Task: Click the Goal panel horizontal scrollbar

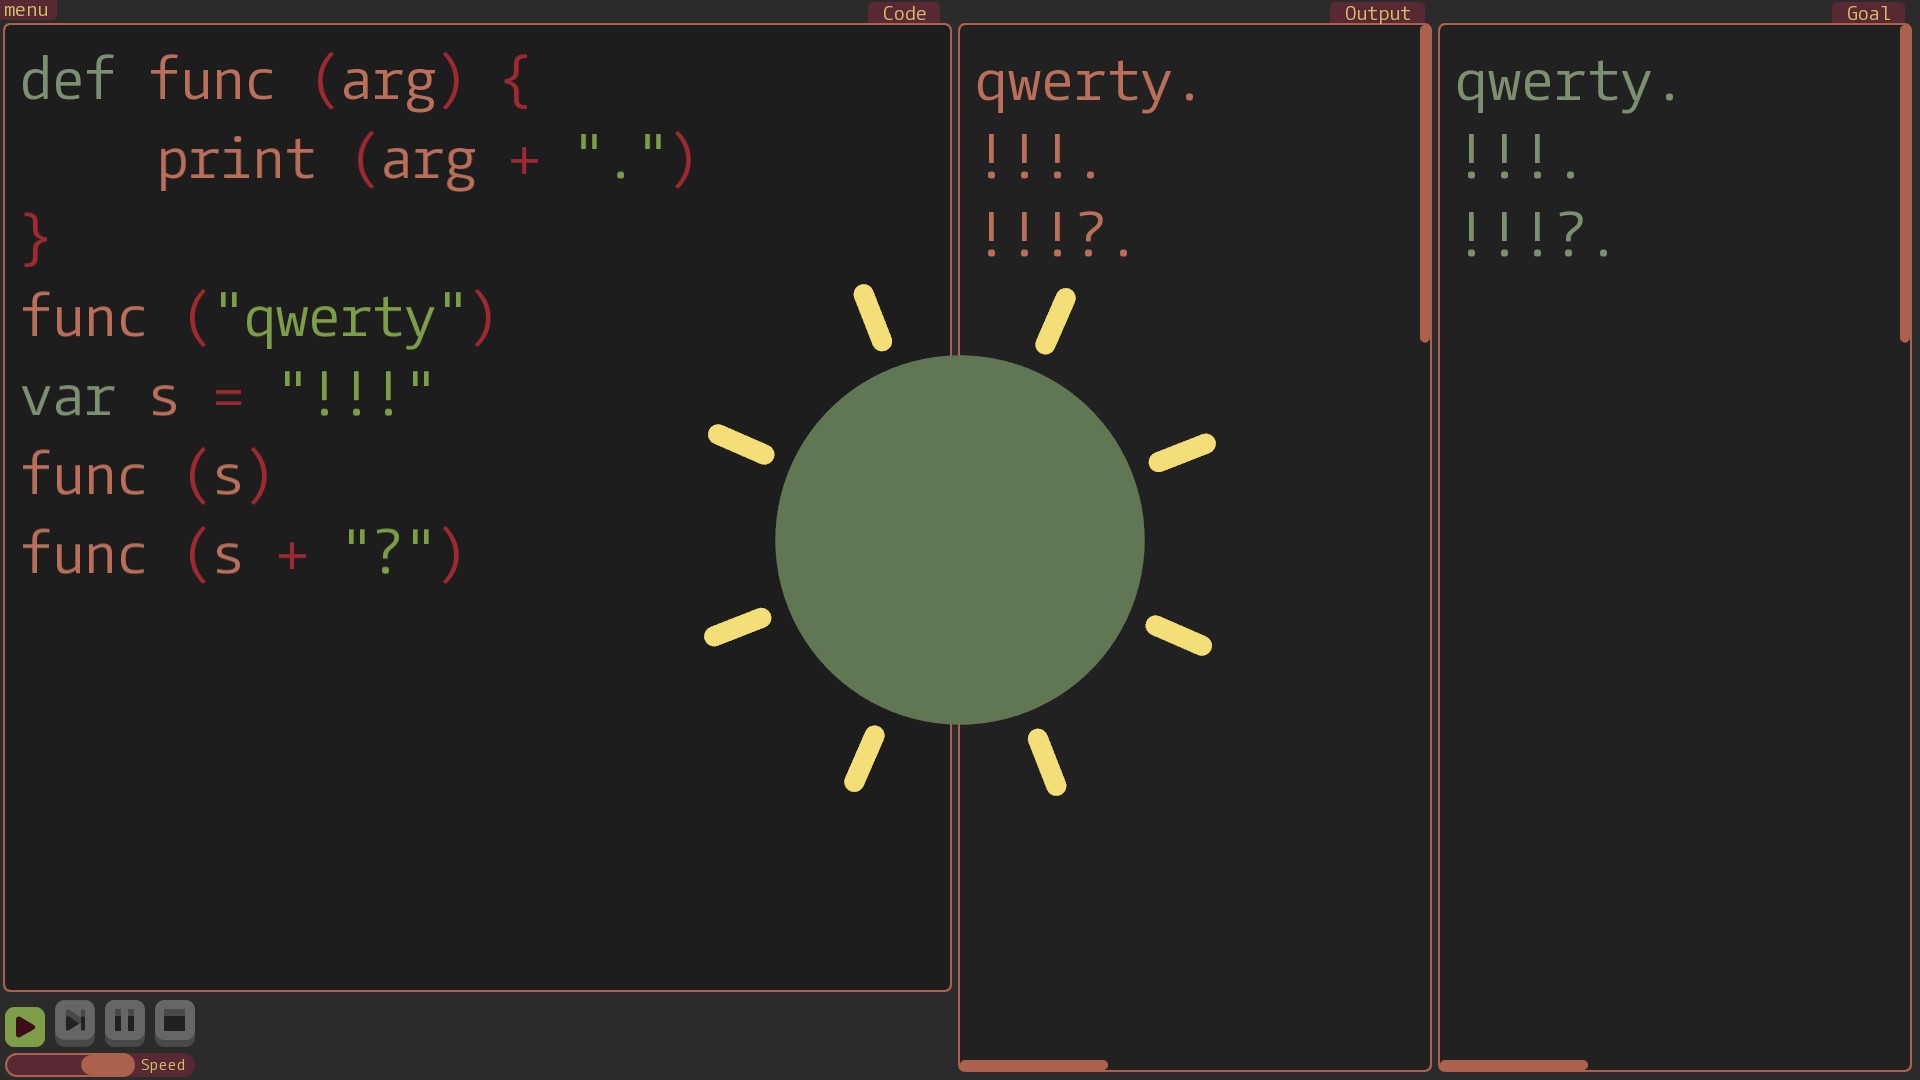Action: [1513, 1065]
